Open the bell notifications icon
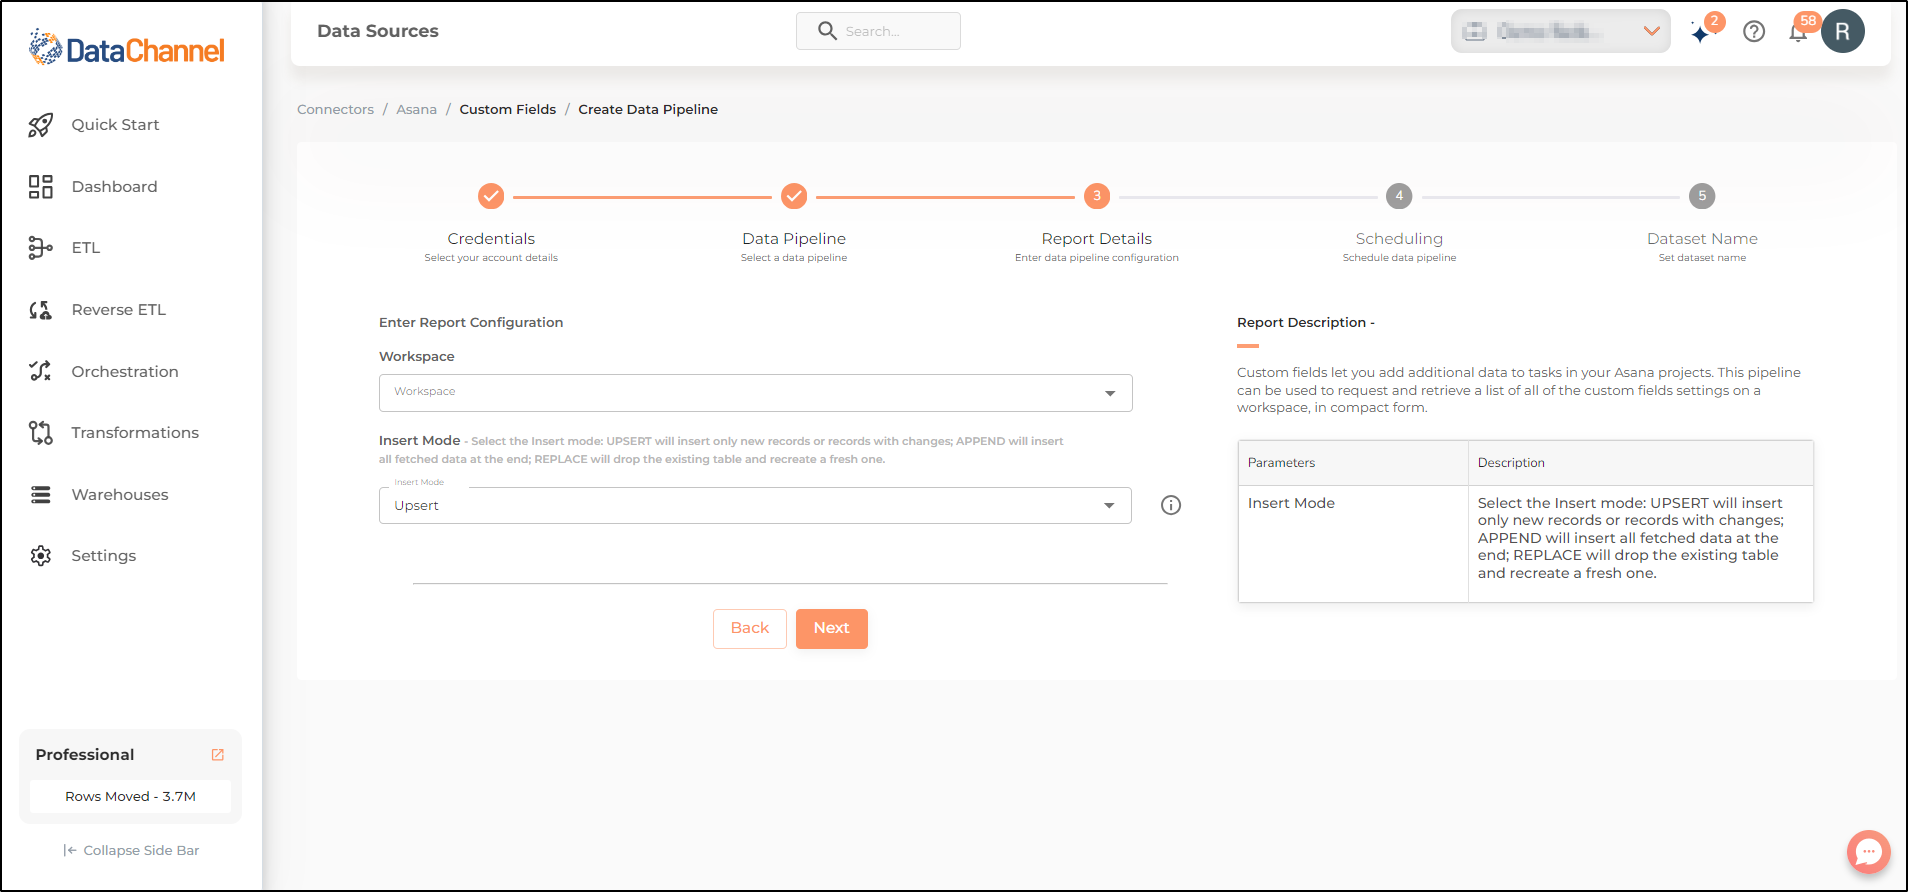 [1798, 33]
